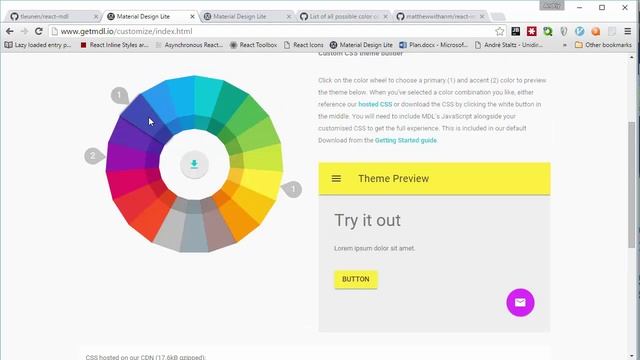Click the green Evernote-style extension icon

point(548,31)
